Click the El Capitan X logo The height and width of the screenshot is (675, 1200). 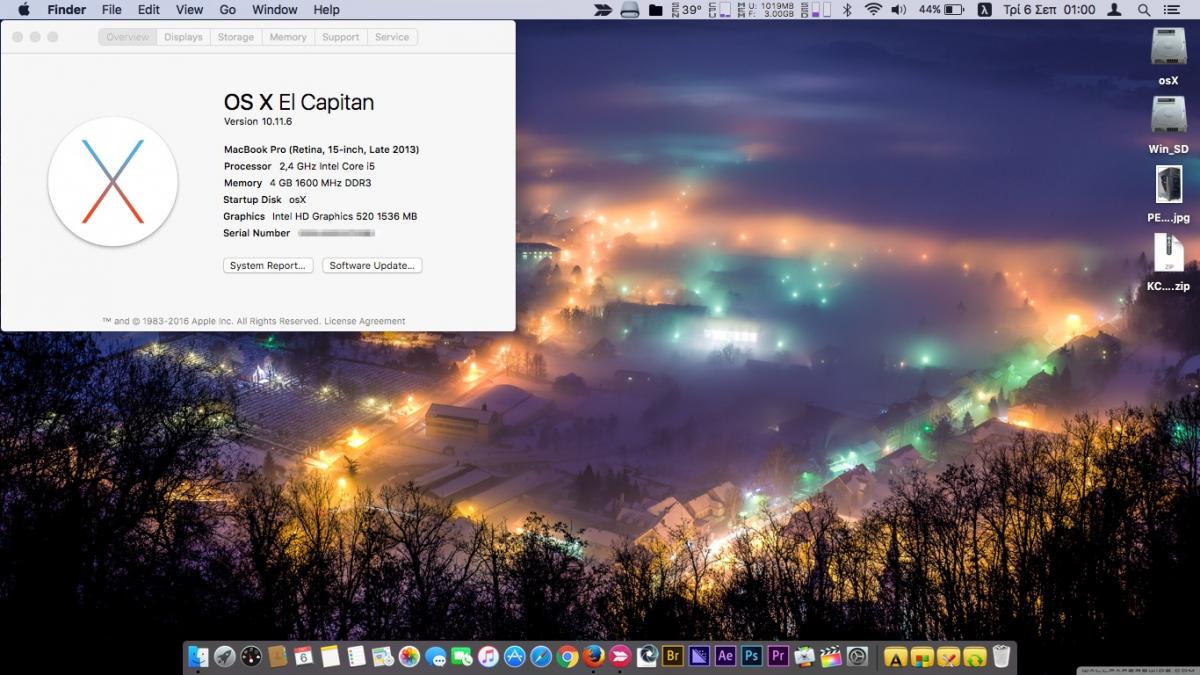[113, 181]
